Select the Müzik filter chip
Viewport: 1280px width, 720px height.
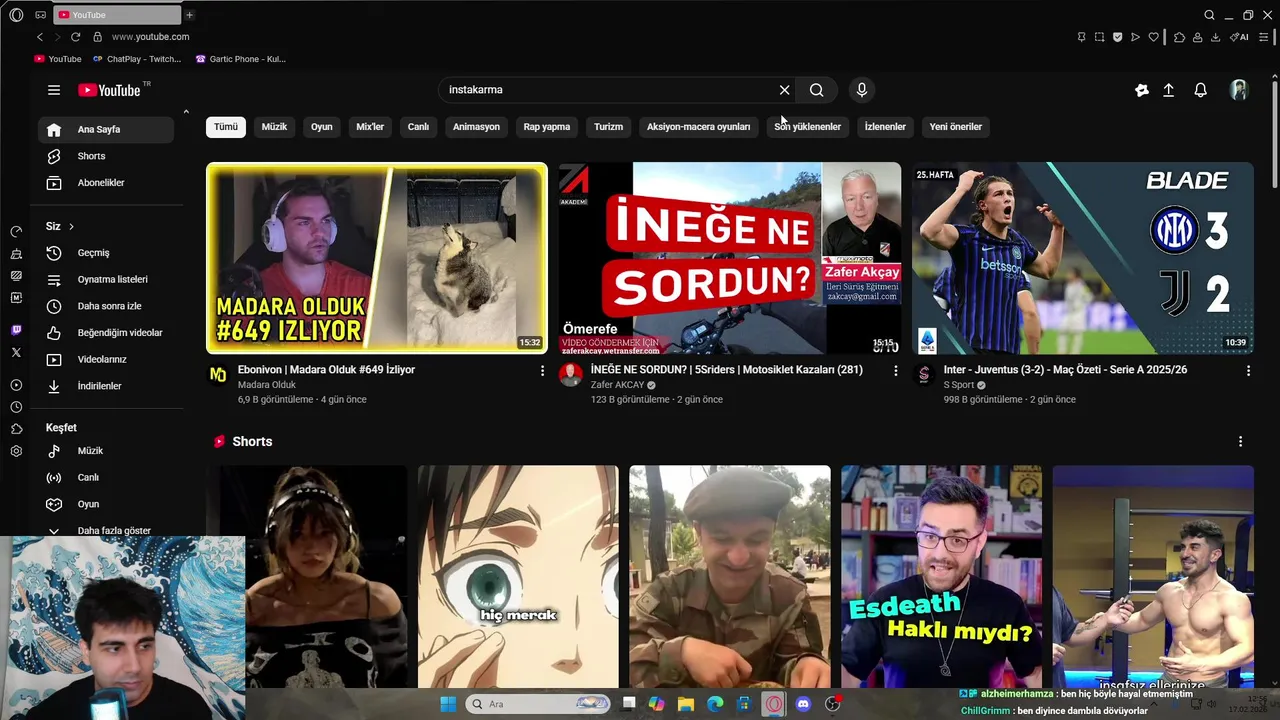[x=274, y=127]
